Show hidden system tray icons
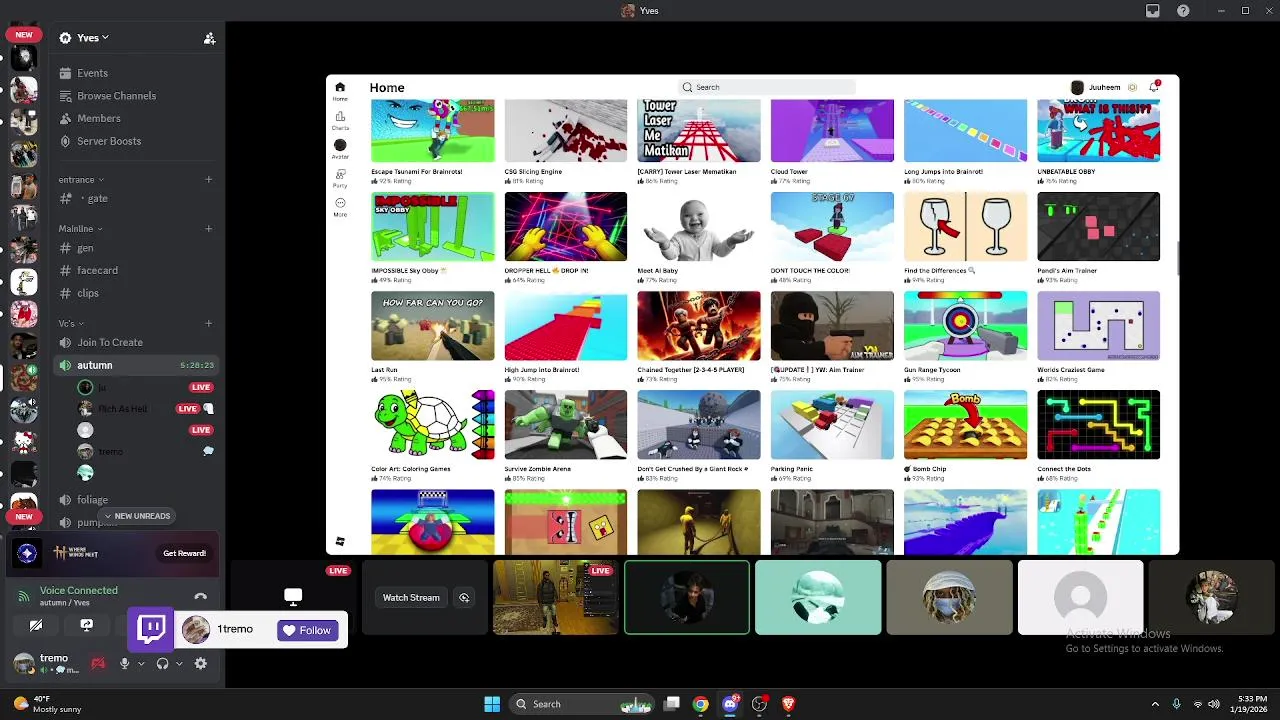Image resolution: width=1280 pixels, height=720 pixels. [1155, 704]
